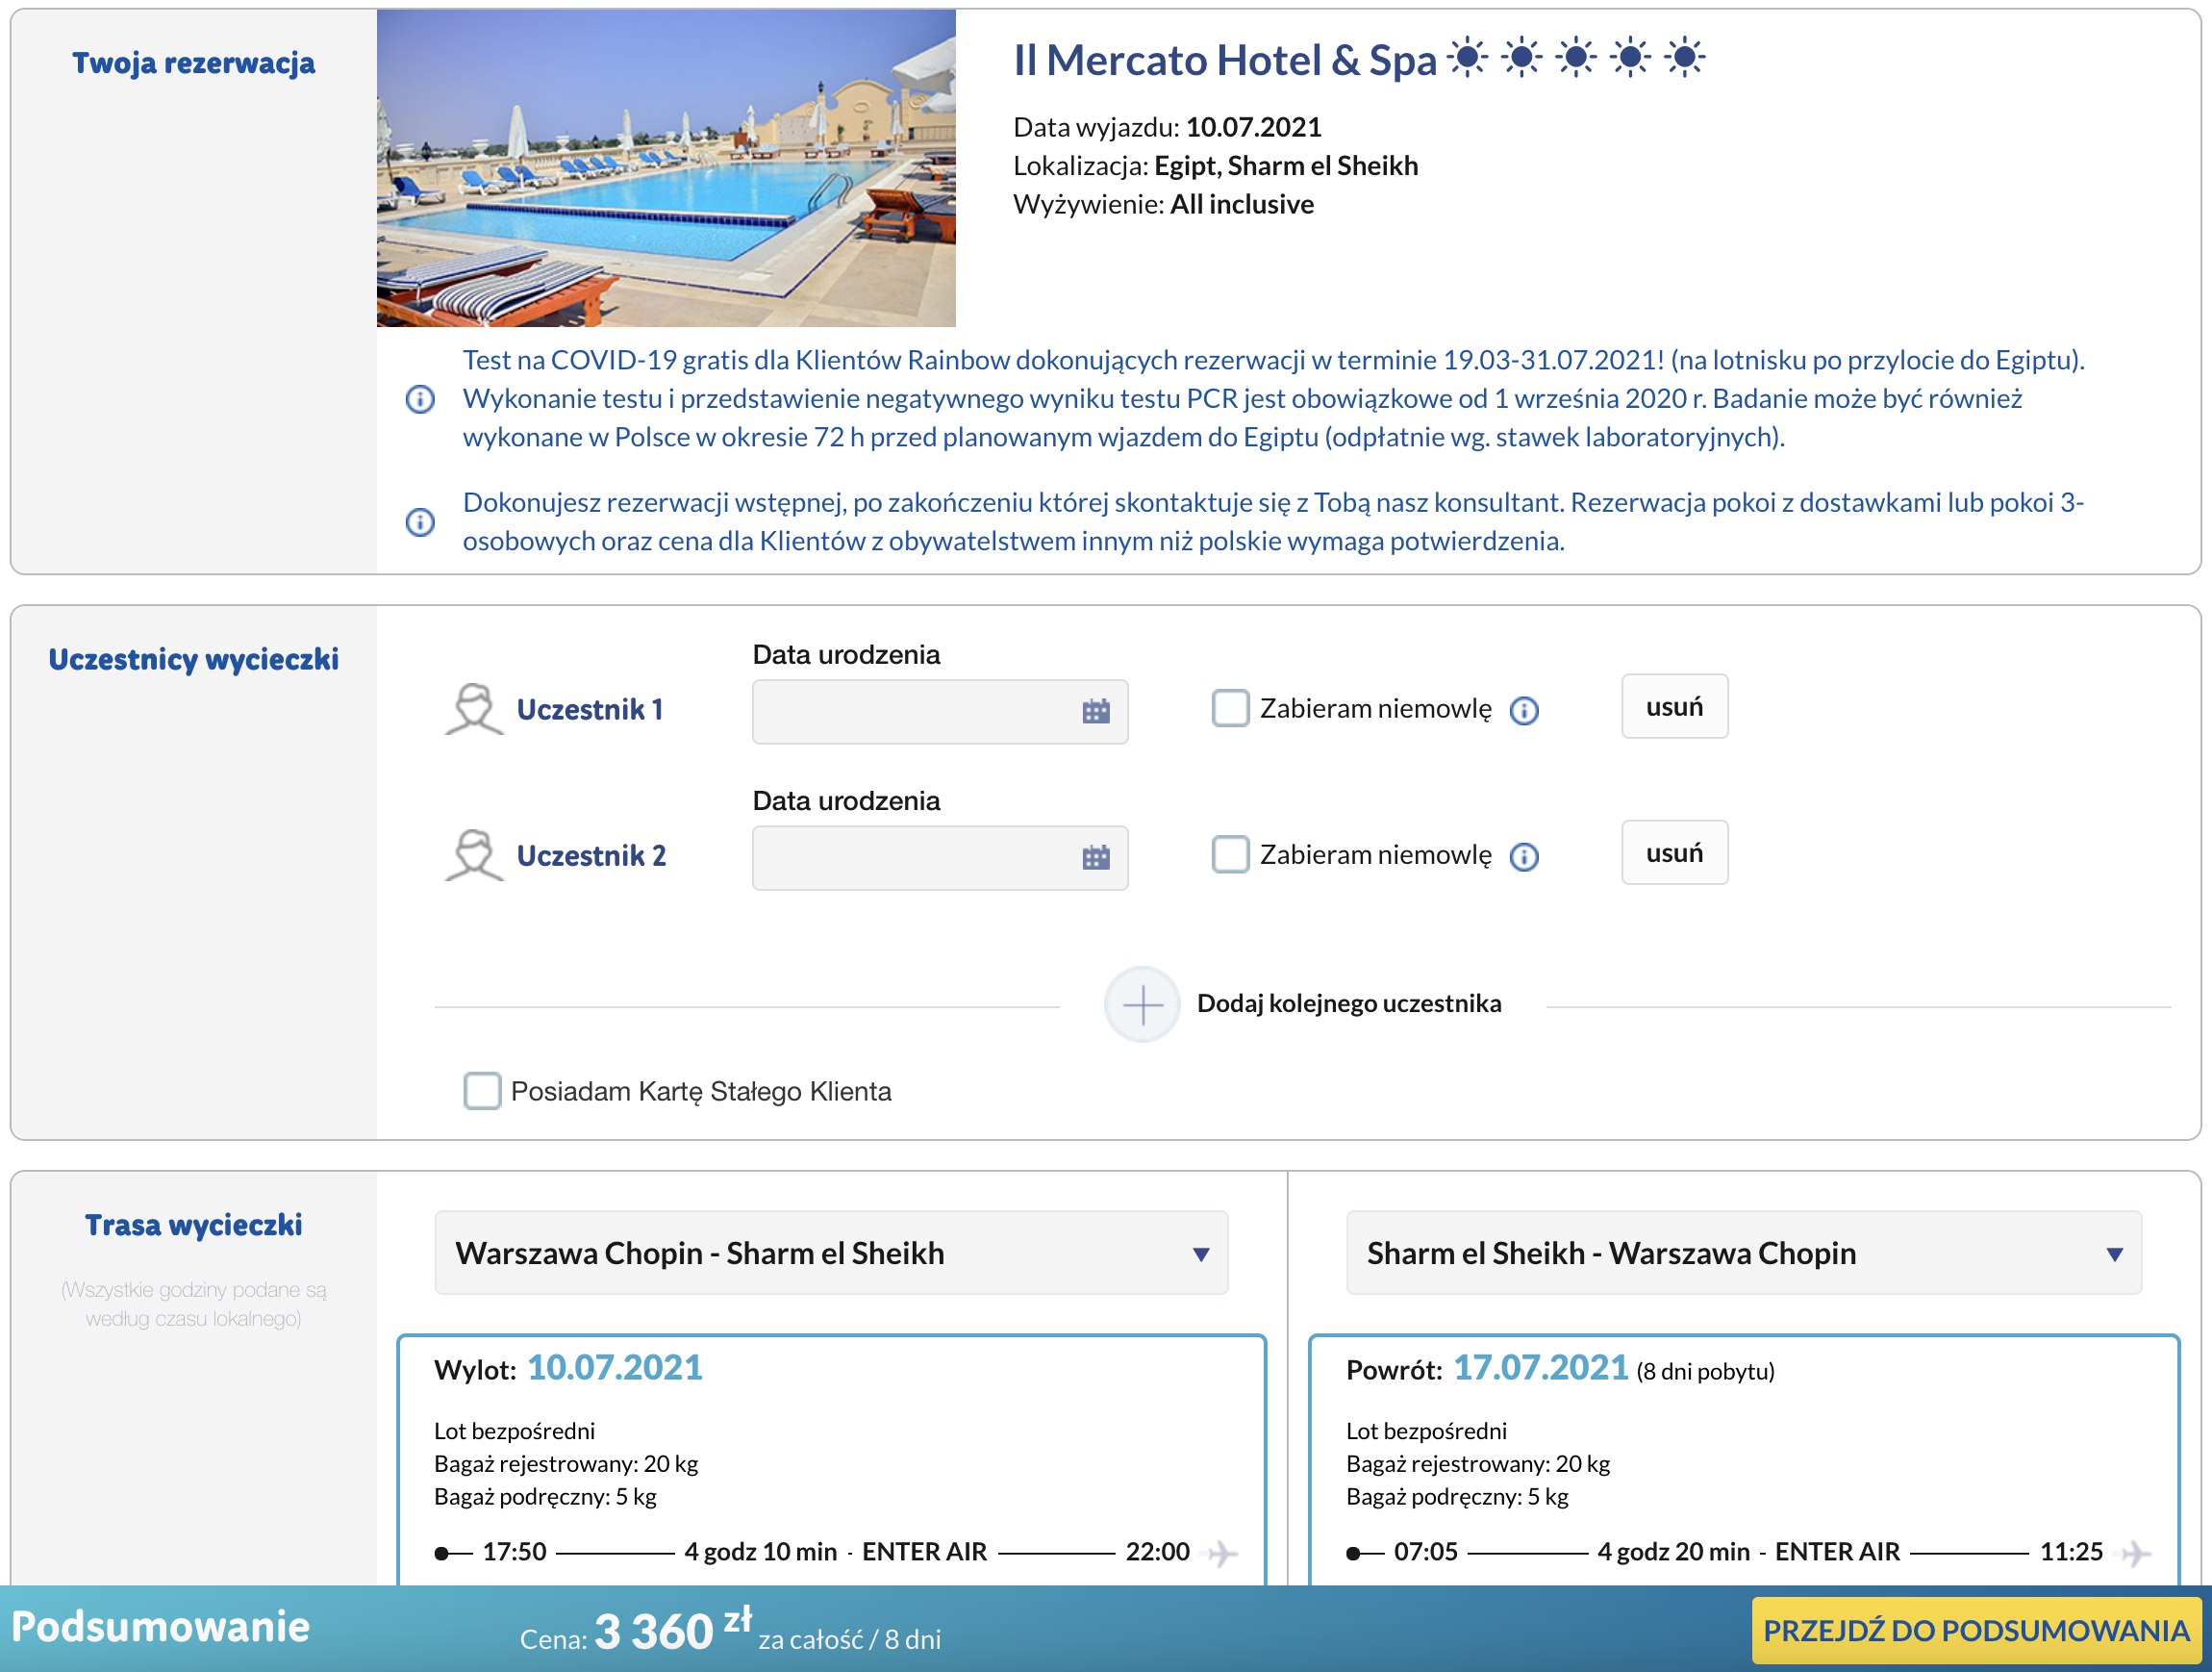Click Uczestnik 1 Data urodzenia field

point(940,712)
